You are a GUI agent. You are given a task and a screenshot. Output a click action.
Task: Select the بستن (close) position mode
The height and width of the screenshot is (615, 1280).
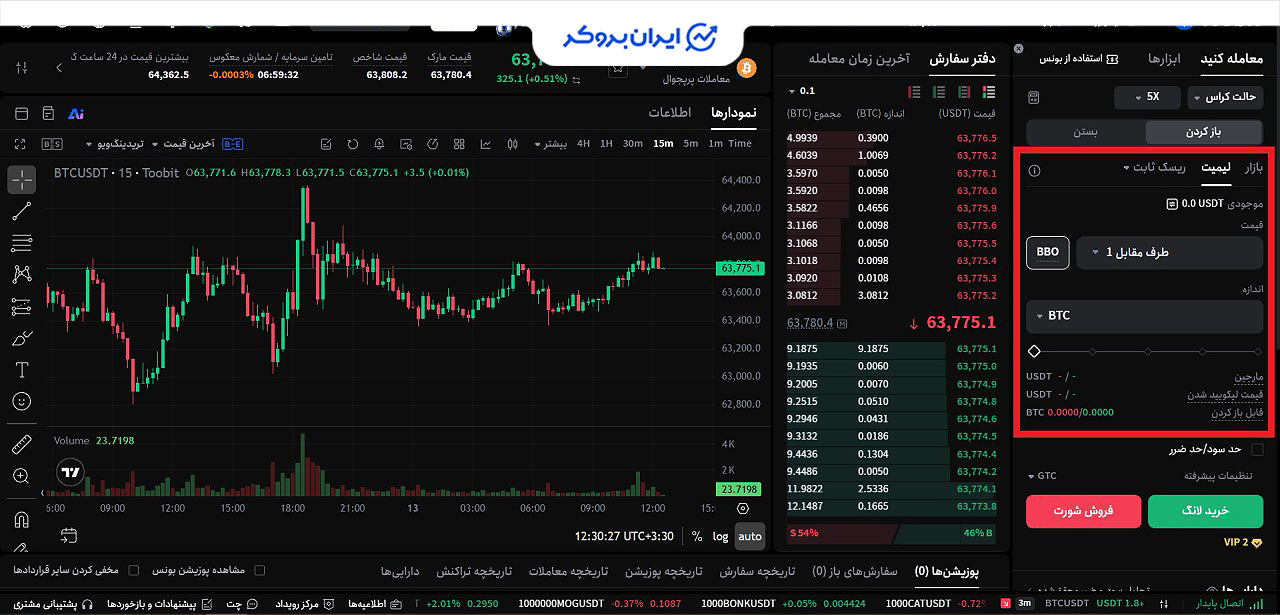click(x=1086, y=132)
